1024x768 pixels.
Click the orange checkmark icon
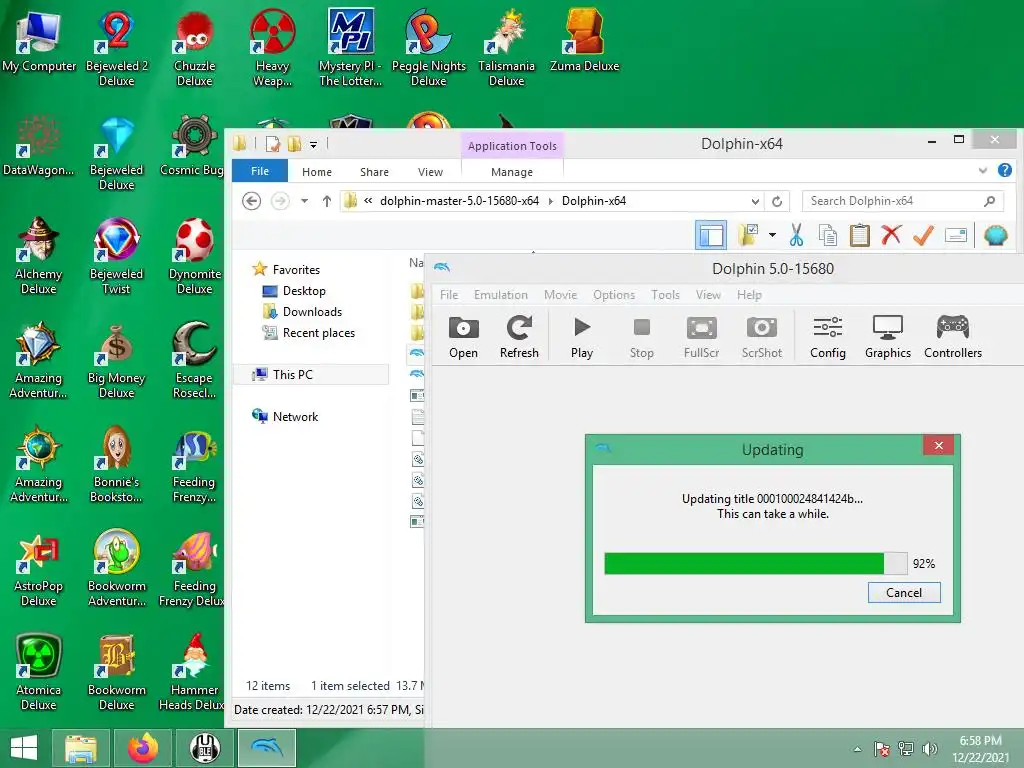point(923,235)
